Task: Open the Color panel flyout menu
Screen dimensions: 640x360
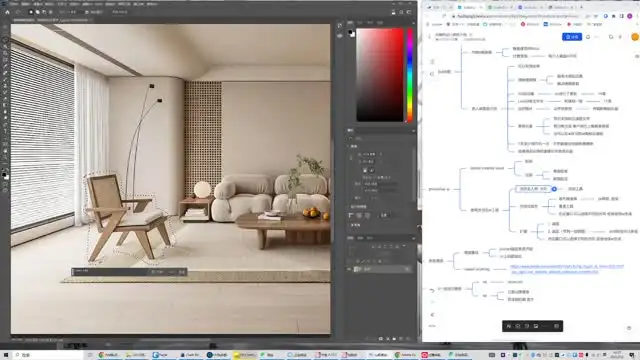Action: [413, 23]
